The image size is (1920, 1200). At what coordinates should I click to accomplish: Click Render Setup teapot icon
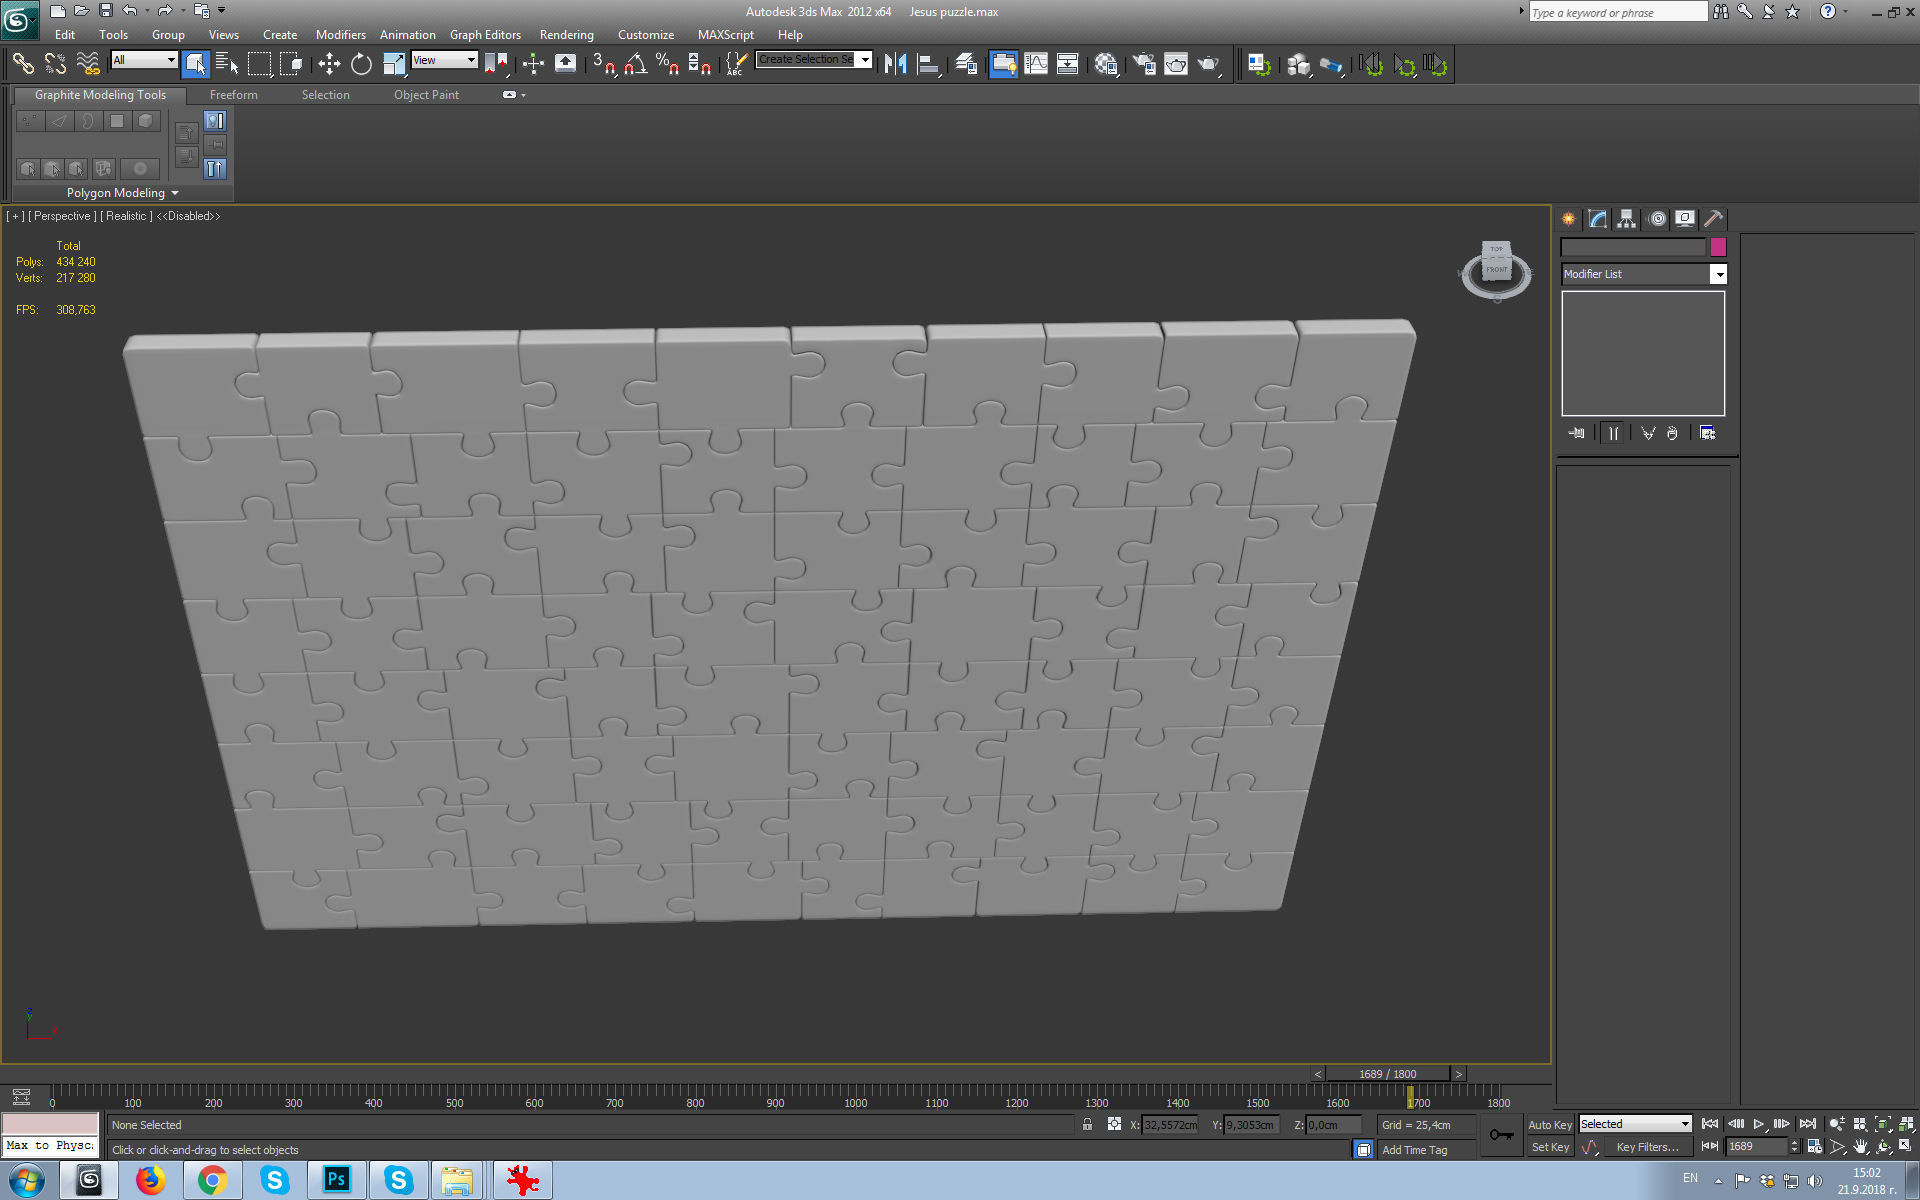point(1144,65)
